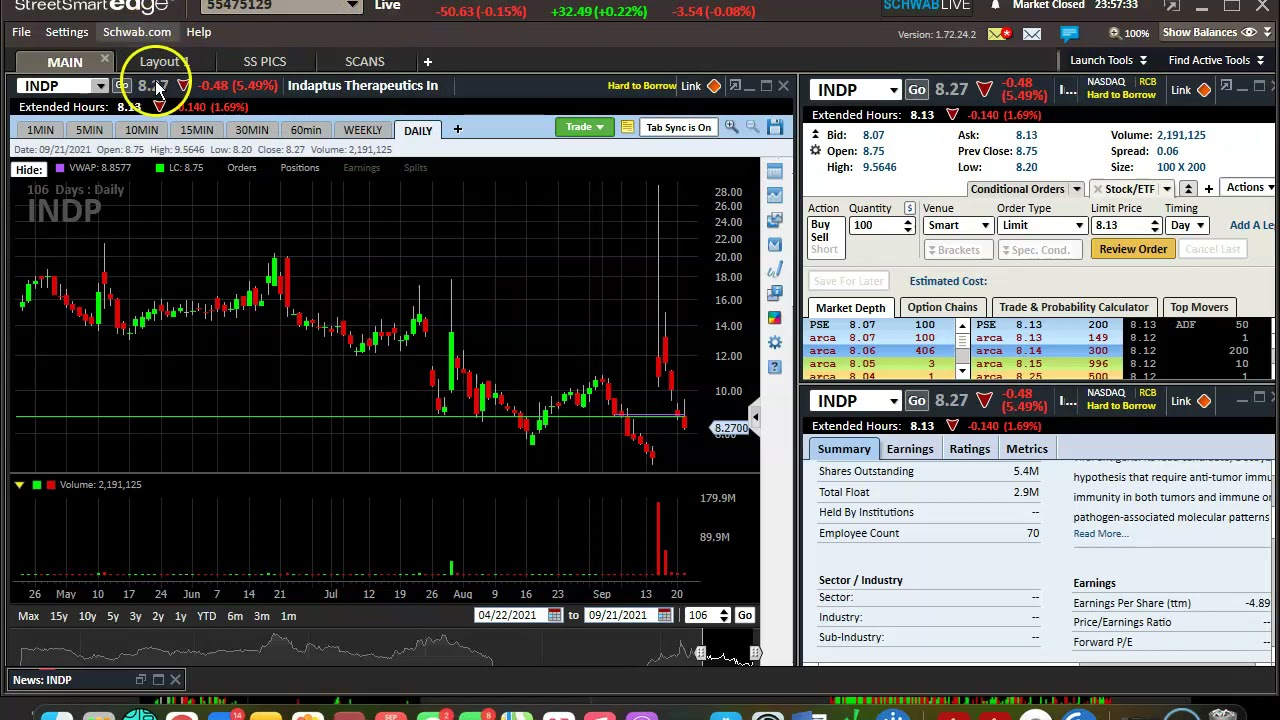1280x720 pixels.
Task: Collapse the quote details double-arrow beside Bid
Action: pyautogui.click(x=816, y=135)
